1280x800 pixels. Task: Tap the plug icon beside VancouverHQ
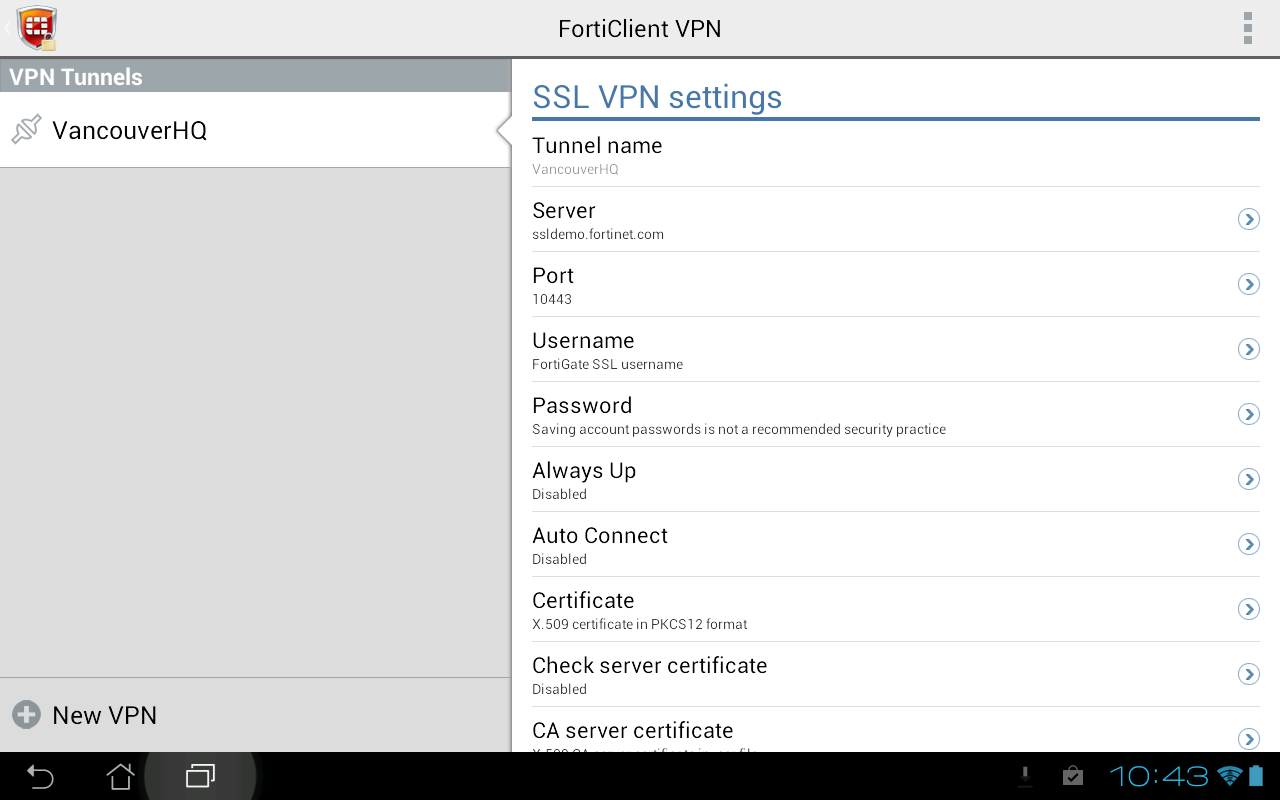[26, 129]
